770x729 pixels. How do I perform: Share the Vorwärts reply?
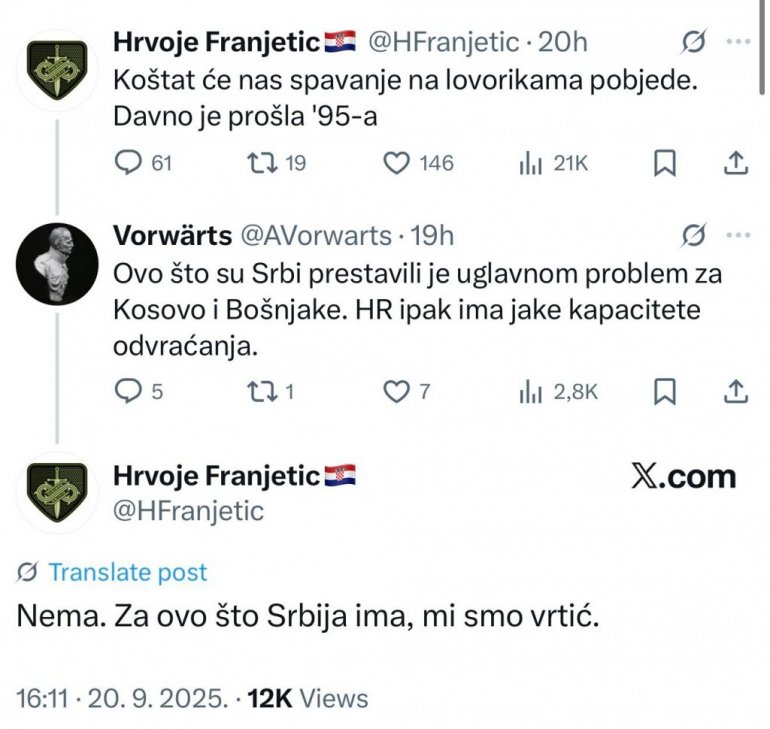(734, 392)
